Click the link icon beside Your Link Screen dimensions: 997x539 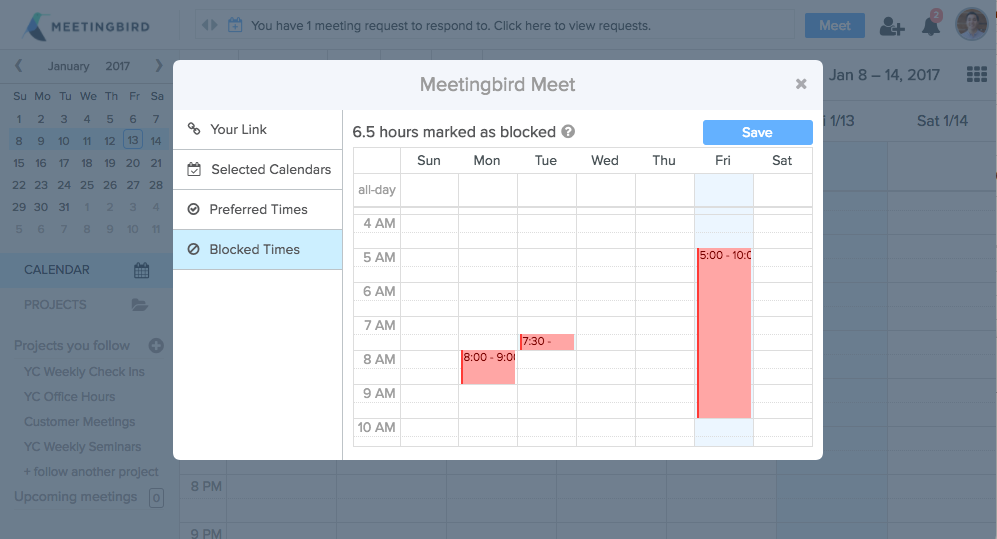194,129
